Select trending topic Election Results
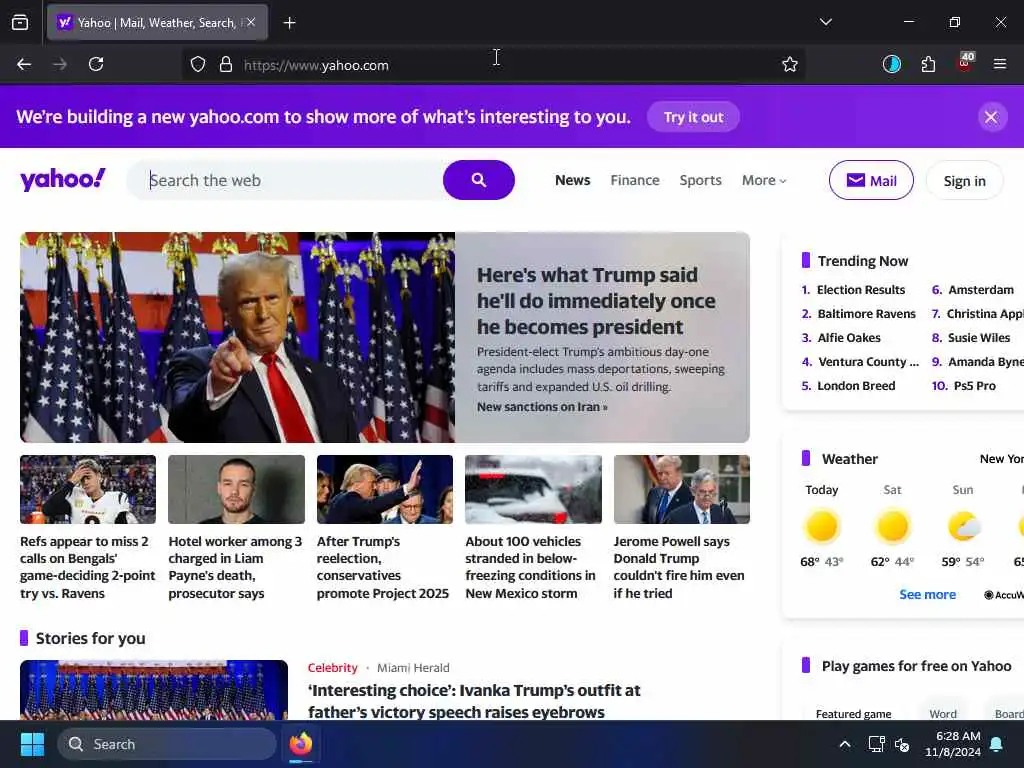 [861, 289]
